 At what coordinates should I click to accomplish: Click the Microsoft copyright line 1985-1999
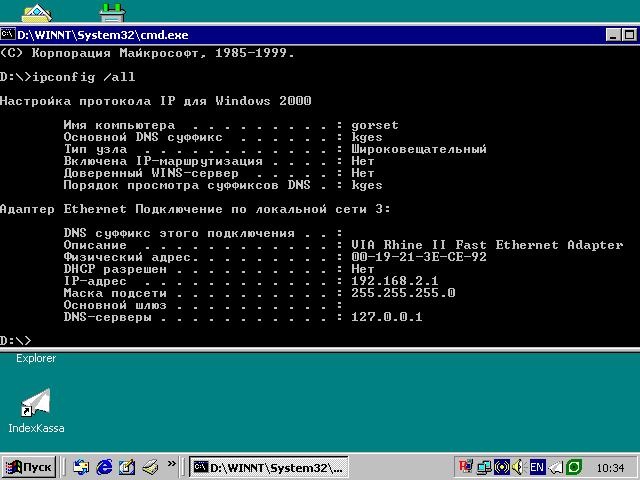(x=147, y=53)
